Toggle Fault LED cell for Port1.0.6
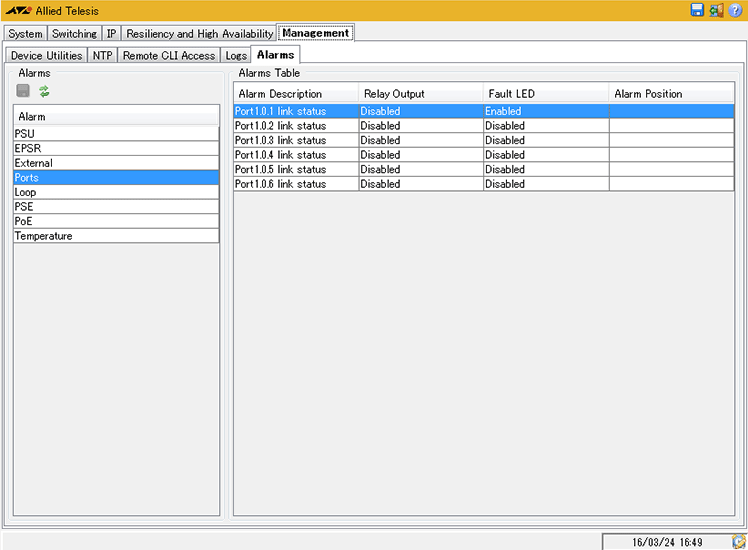748x550 pixels. coord(546,184)
